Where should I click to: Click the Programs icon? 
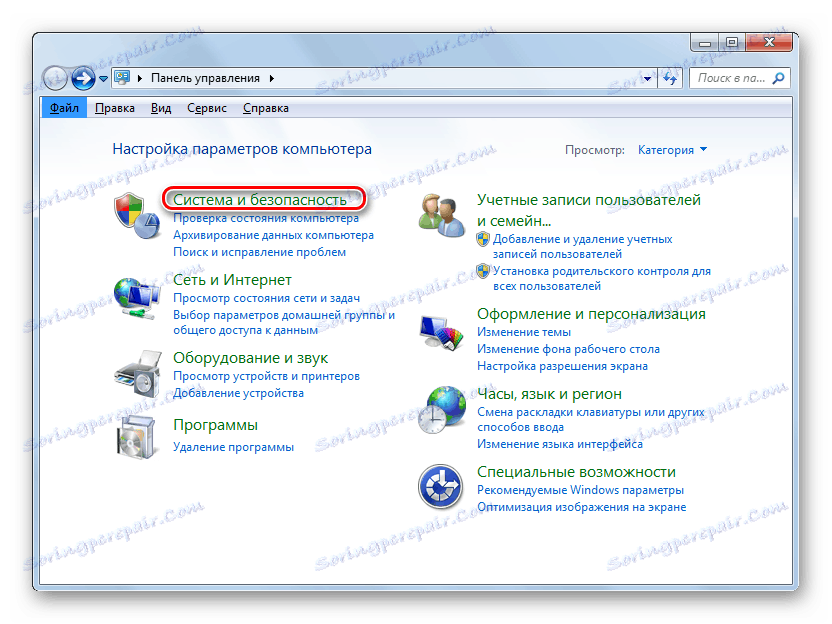(x=136, y=437)
